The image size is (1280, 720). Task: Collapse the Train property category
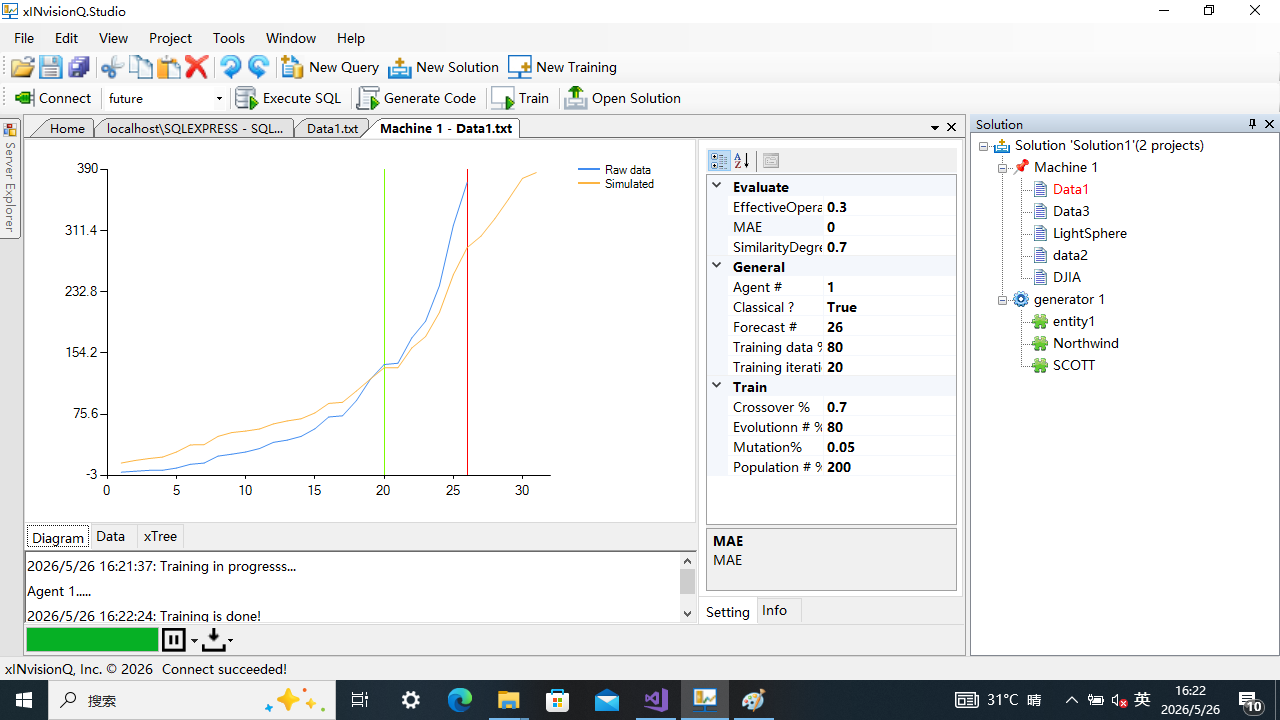(716, 386)
